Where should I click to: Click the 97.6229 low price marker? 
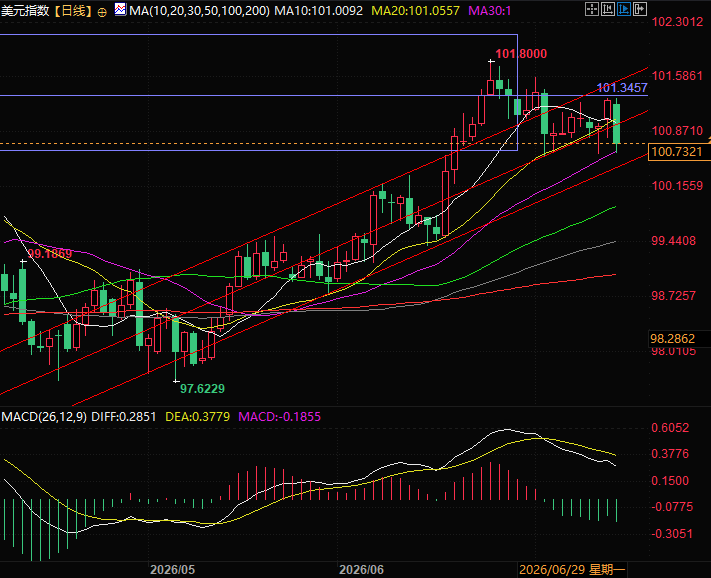(202, 389)
